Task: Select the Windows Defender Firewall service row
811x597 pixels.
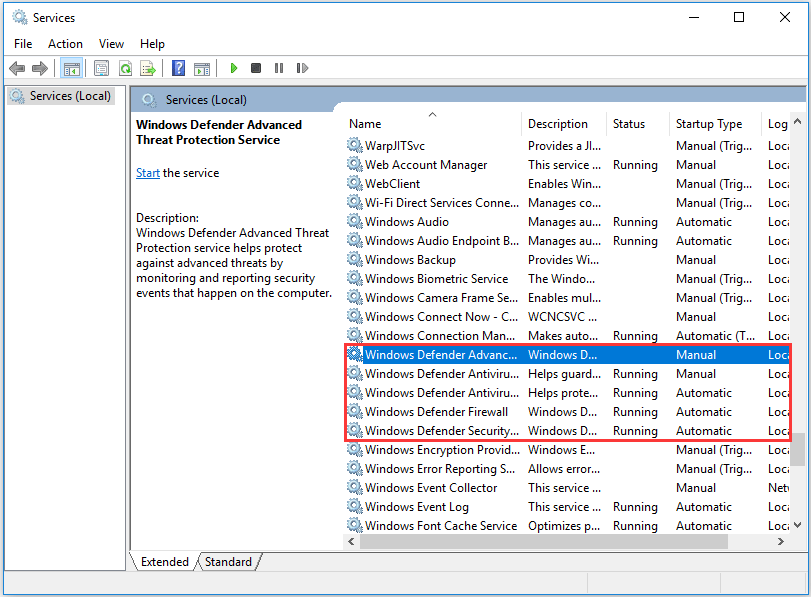Action: coord(436,412)
